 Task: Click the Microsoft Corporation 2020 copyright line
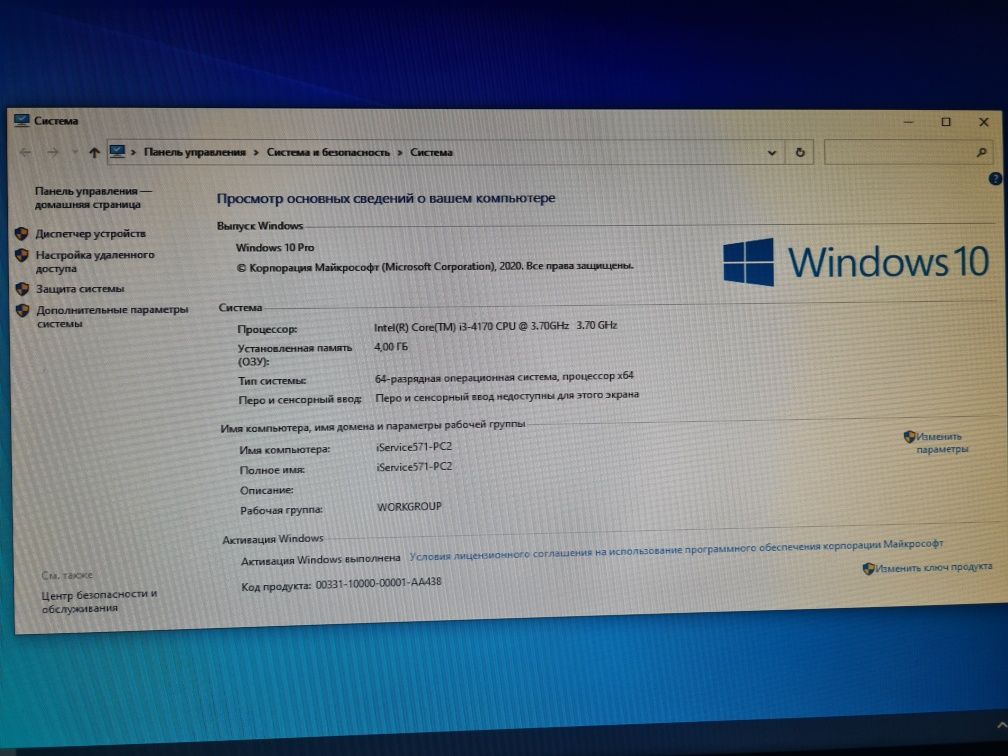[435, 266]
